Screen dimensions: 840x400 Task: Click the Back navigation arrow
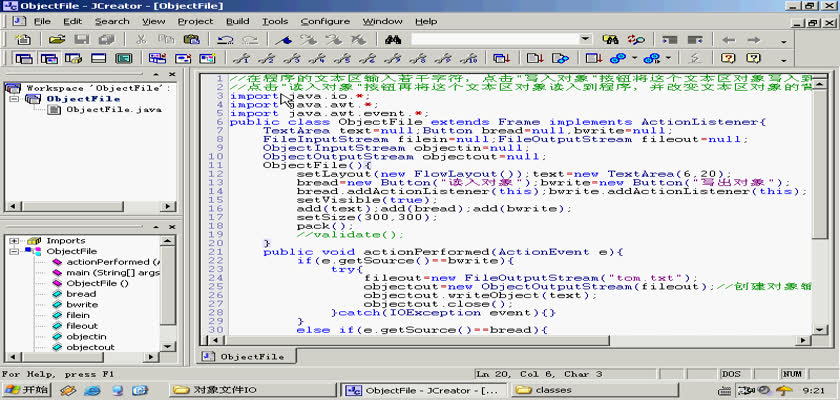(729, 40)
